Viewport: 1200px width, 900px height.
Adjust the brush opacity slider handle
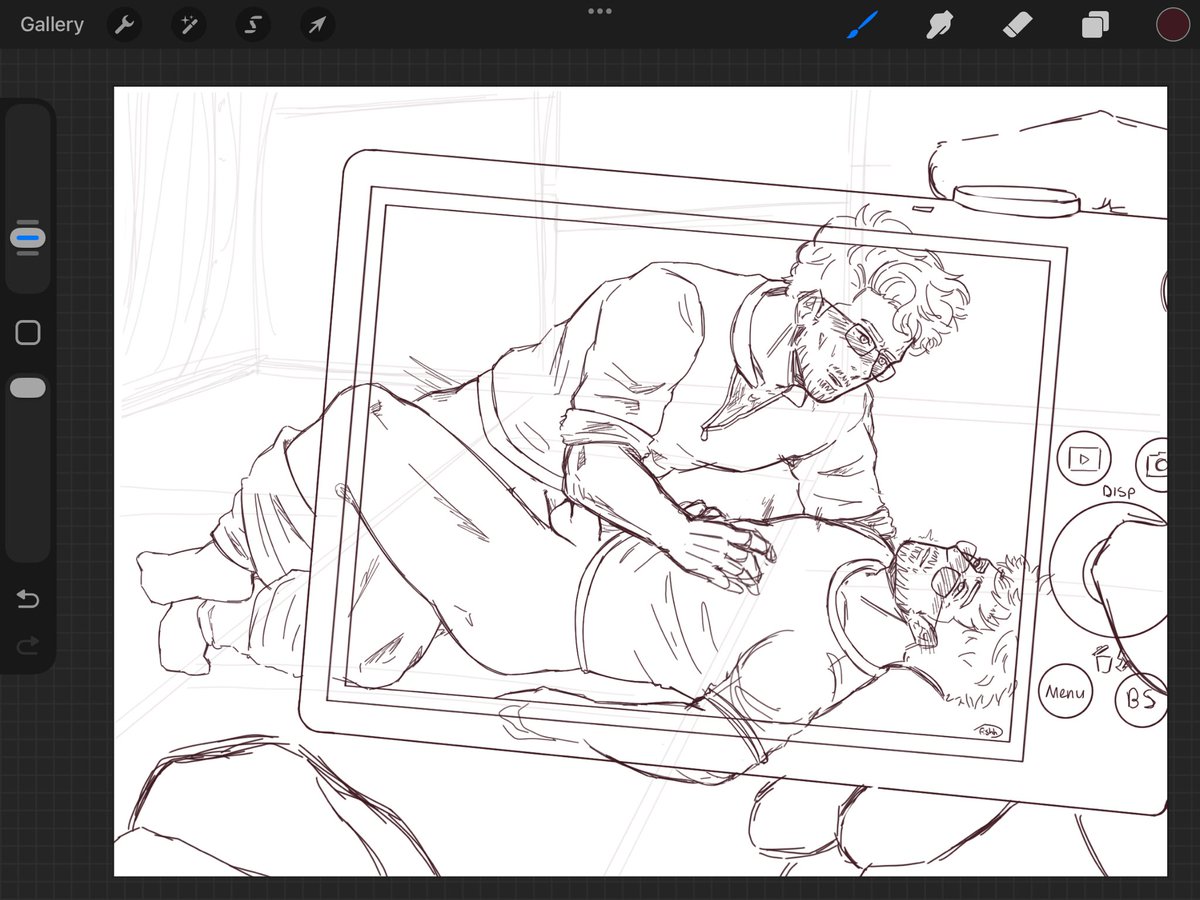point(28,388)
